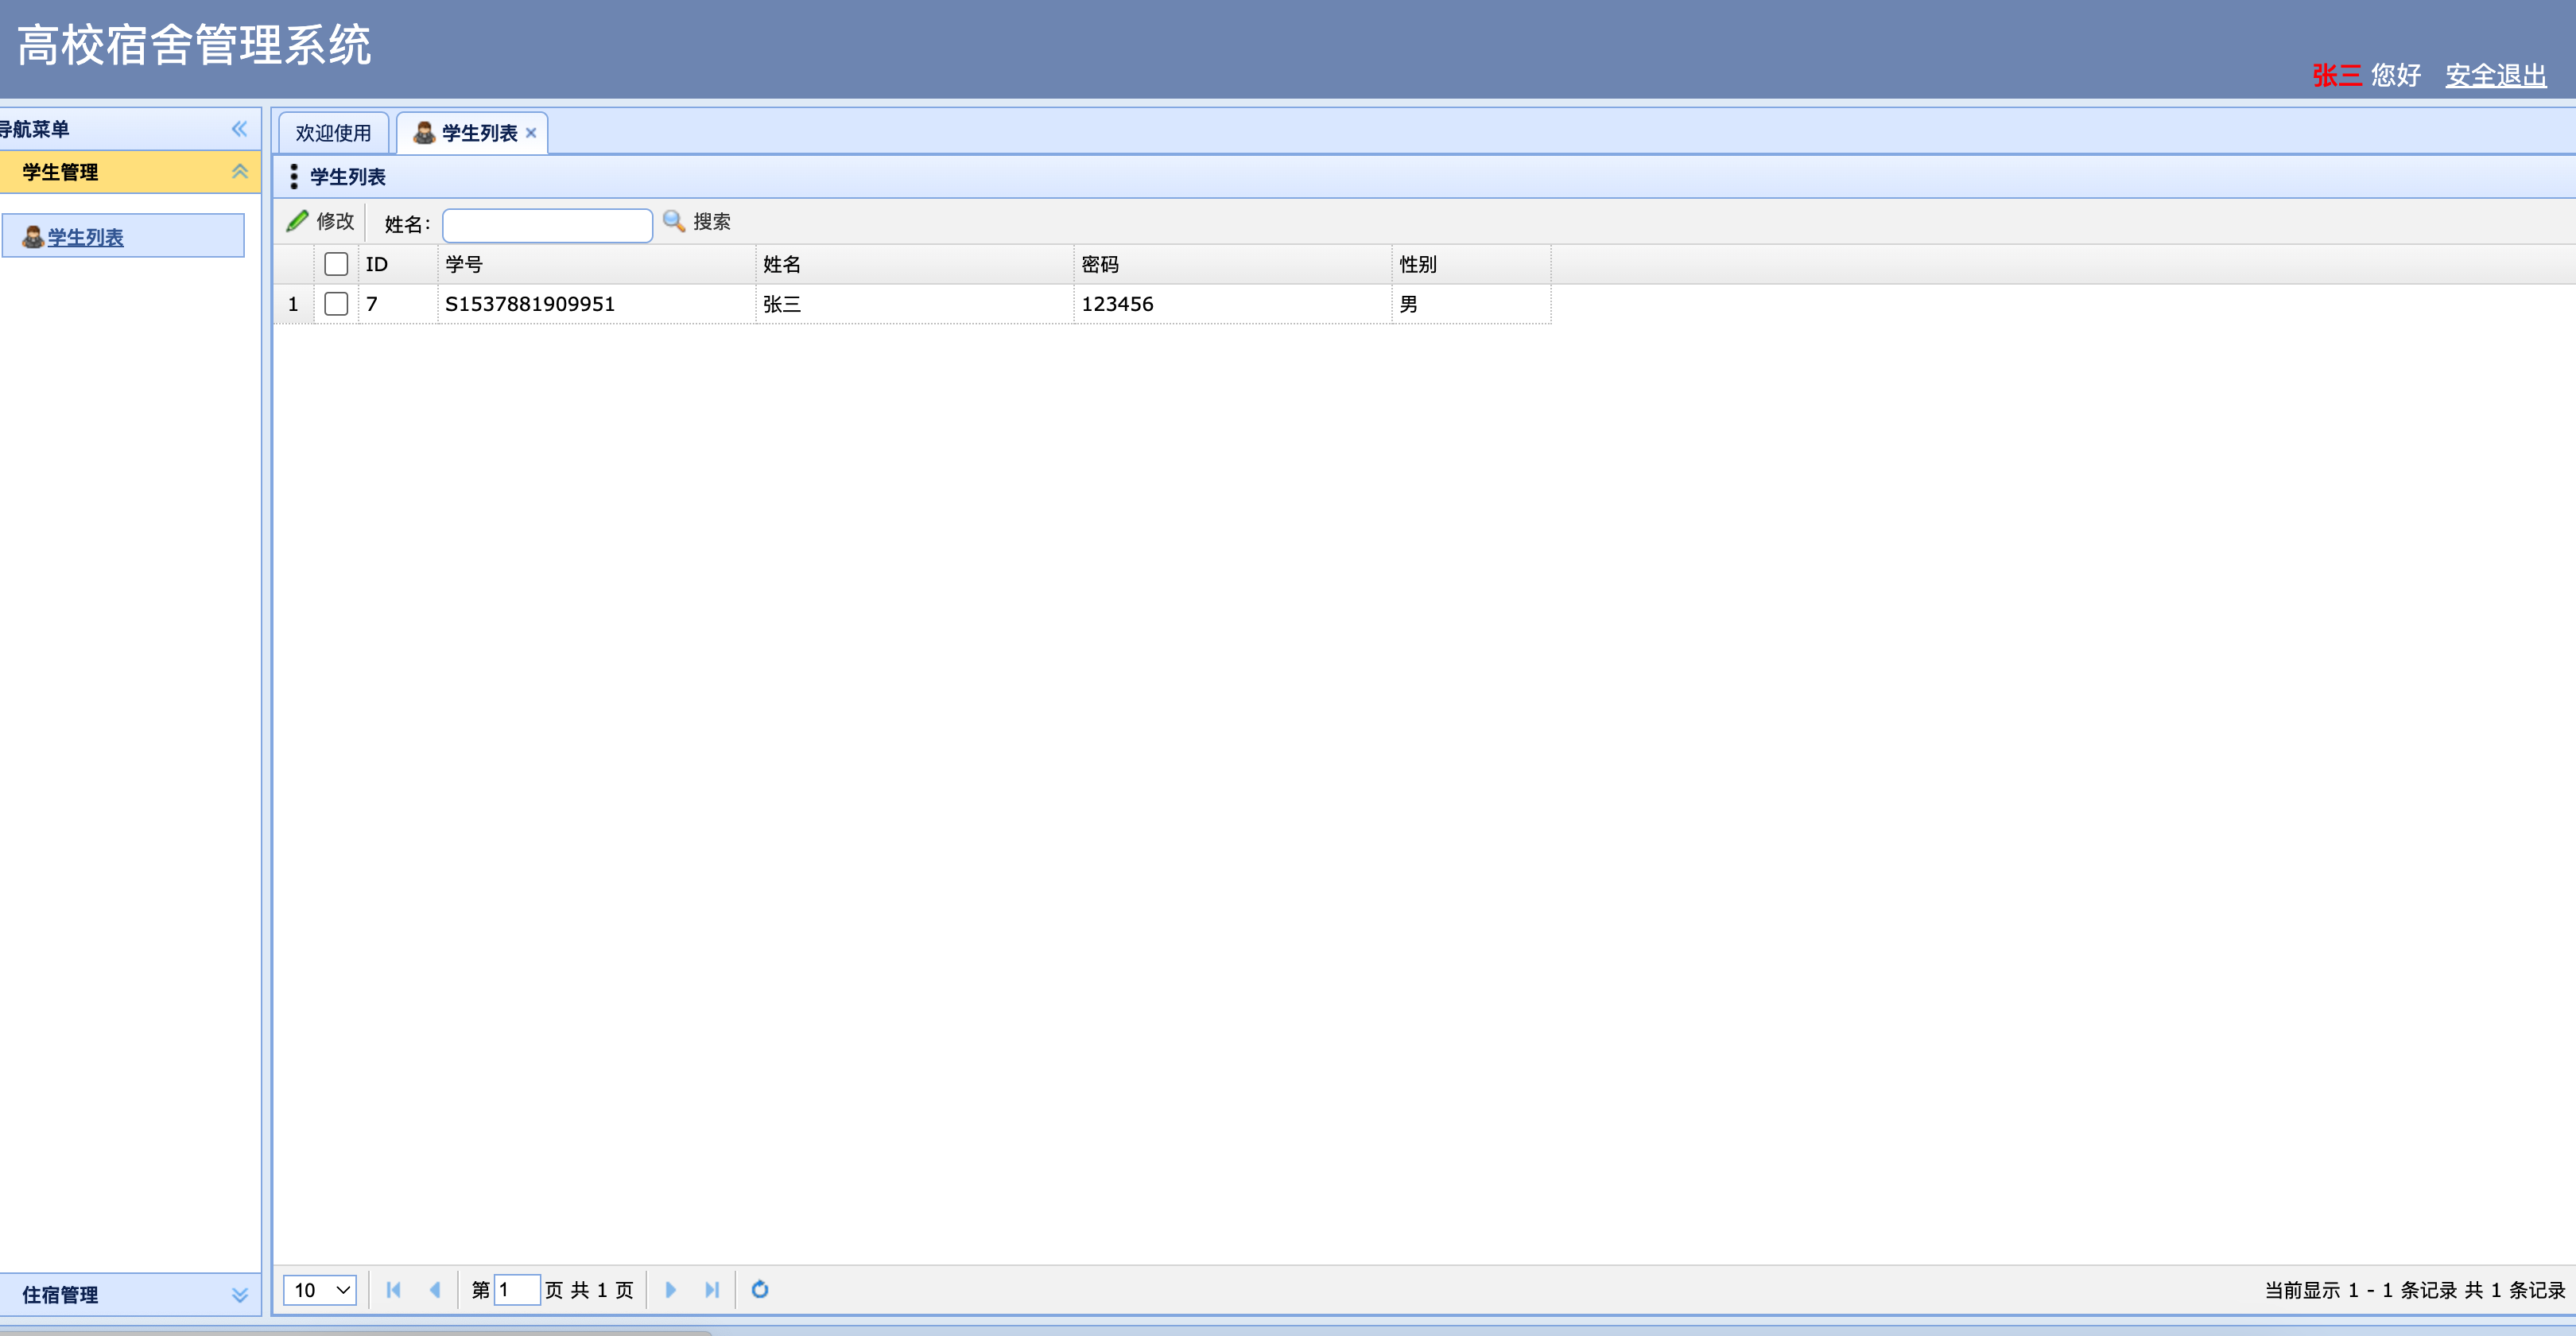This screenshot has width=2576, height=1336.
Task: Go to first page using pagination icon
Action: pyautogui.click(x=393, y=1290)
